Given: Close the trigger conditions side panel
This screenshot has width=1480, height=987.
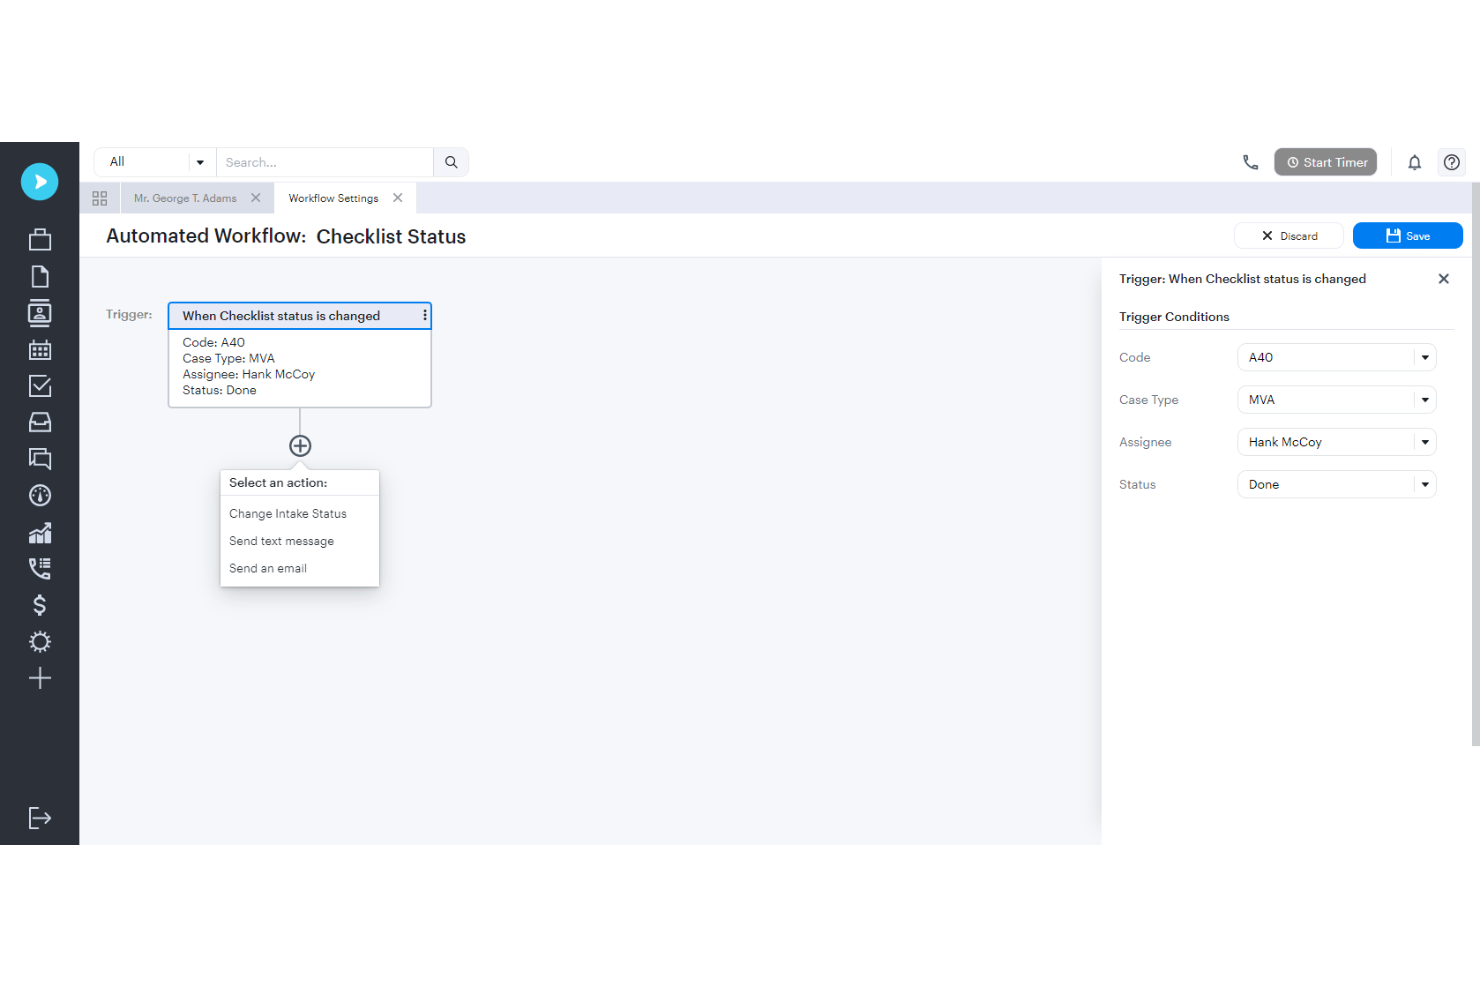Looking at the screenshot, I should point(1443,279).
